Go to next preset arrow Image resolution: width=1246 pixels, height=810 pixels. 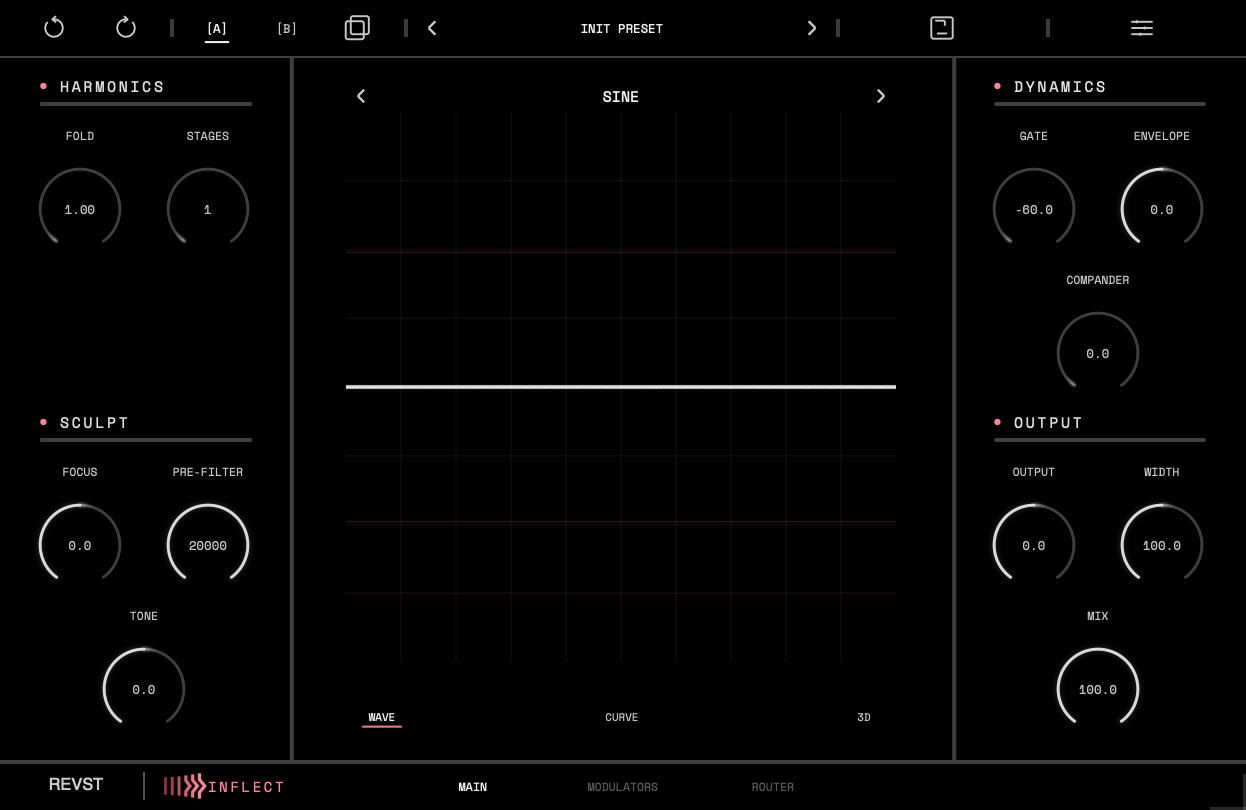pyautogui.click(x=811, y=28)
